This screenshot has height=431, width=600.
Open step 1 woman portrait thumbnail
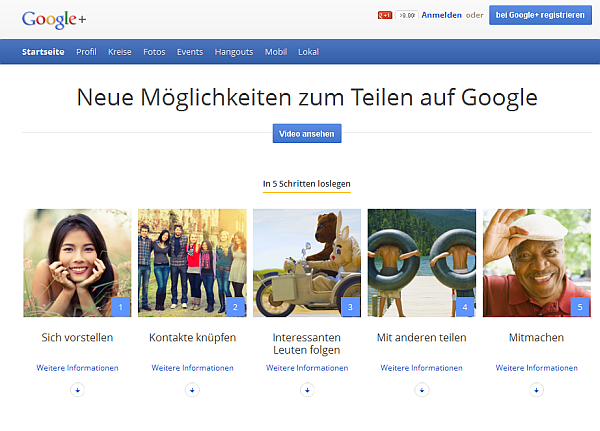tap(77, 263)
